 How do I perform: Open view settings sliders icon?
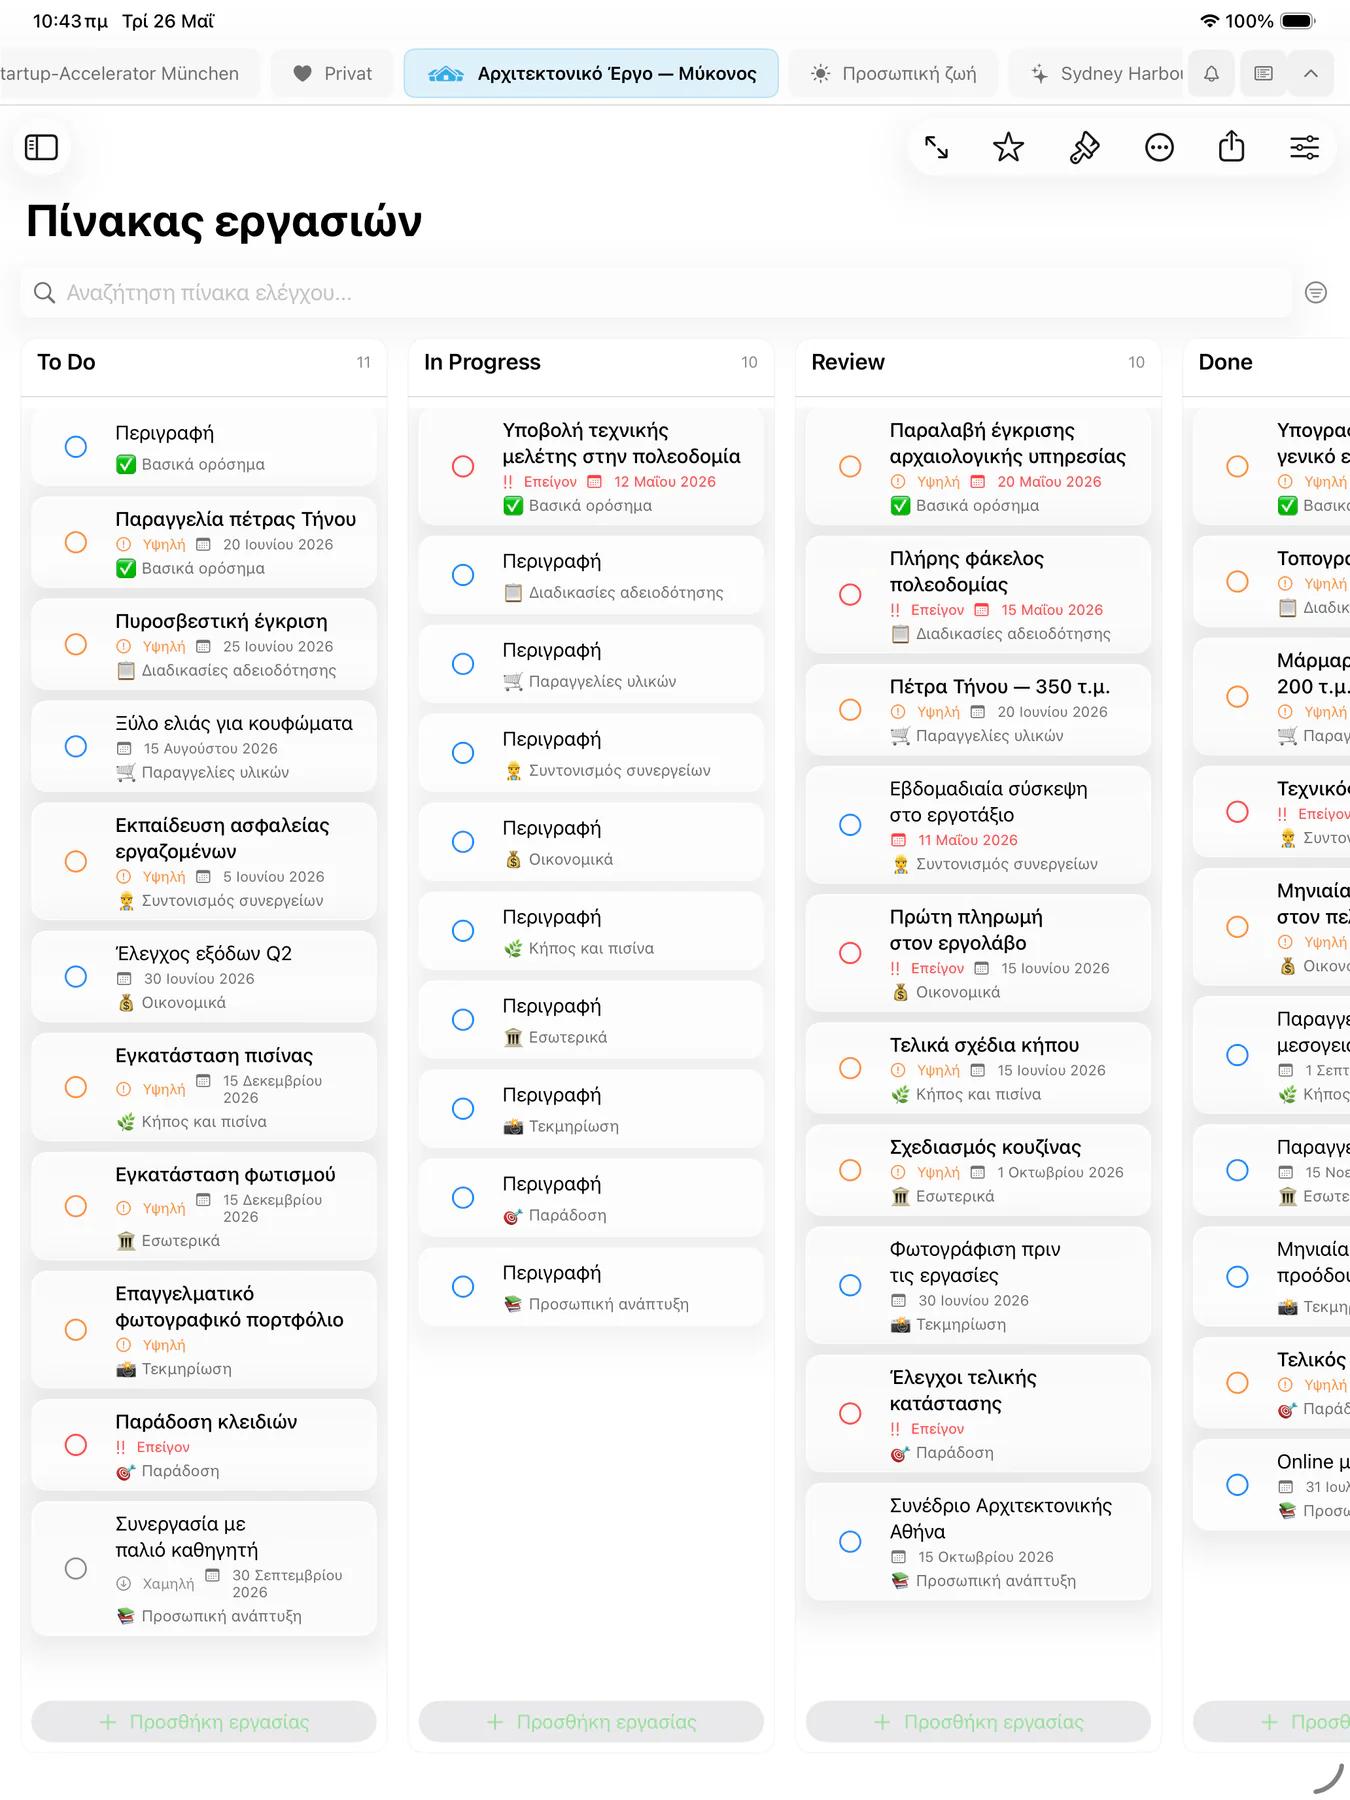(x=1304, y=148)
